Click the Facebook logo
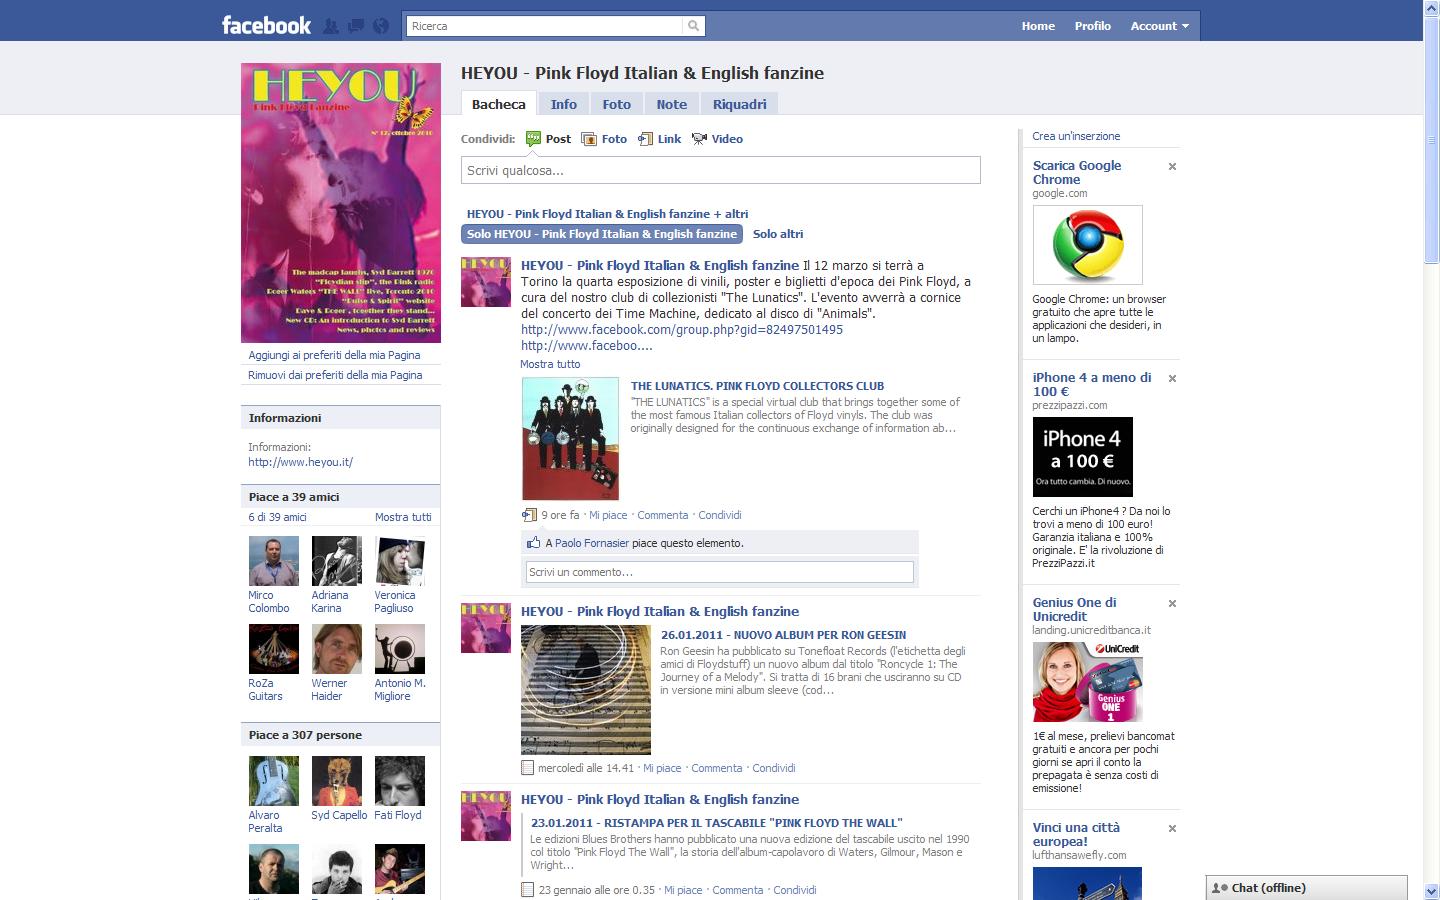This screenshot has width=1440, height=900. pyautogui.click(x=266, y=25)
